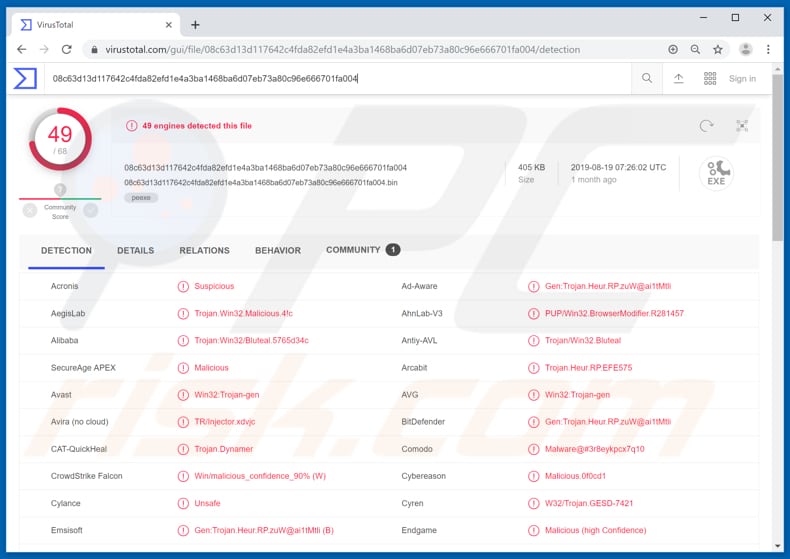Click the peexe tag
This screenshot has height=559, width=790.
coord(141,197)
